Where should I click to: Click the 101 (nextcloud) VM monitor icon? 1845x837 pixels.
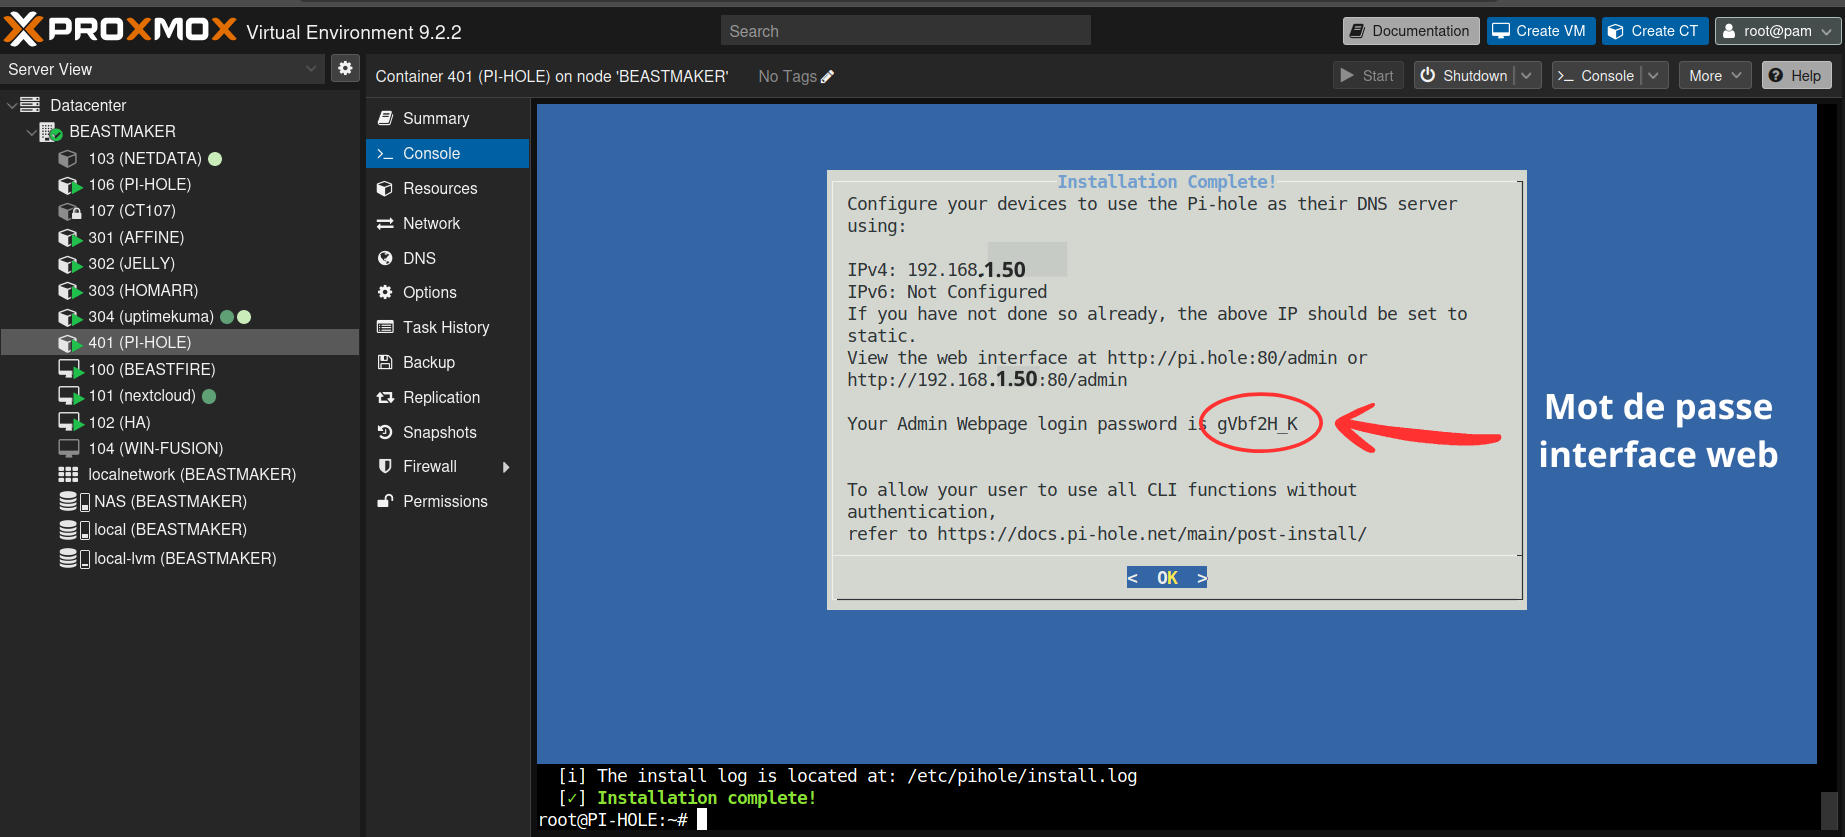(69, 396)
